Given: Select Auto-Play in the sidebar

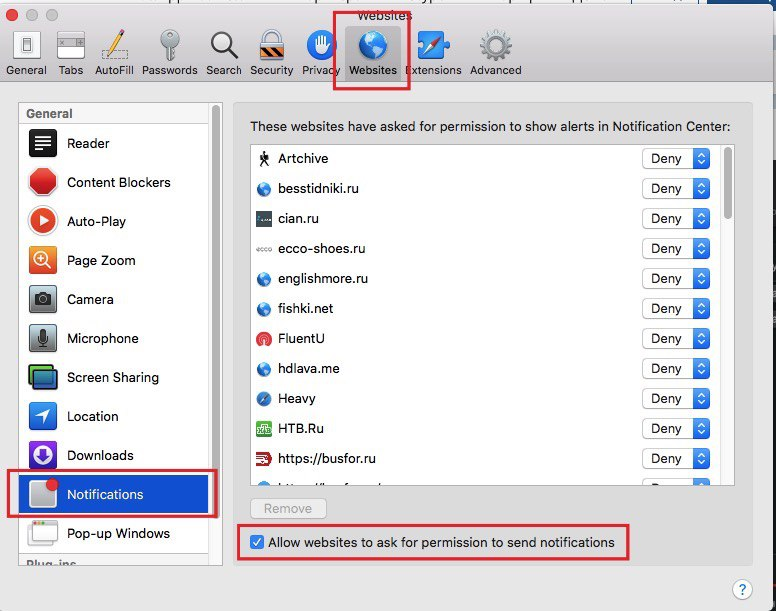Looking at the screenshot, I should [96, 222].
